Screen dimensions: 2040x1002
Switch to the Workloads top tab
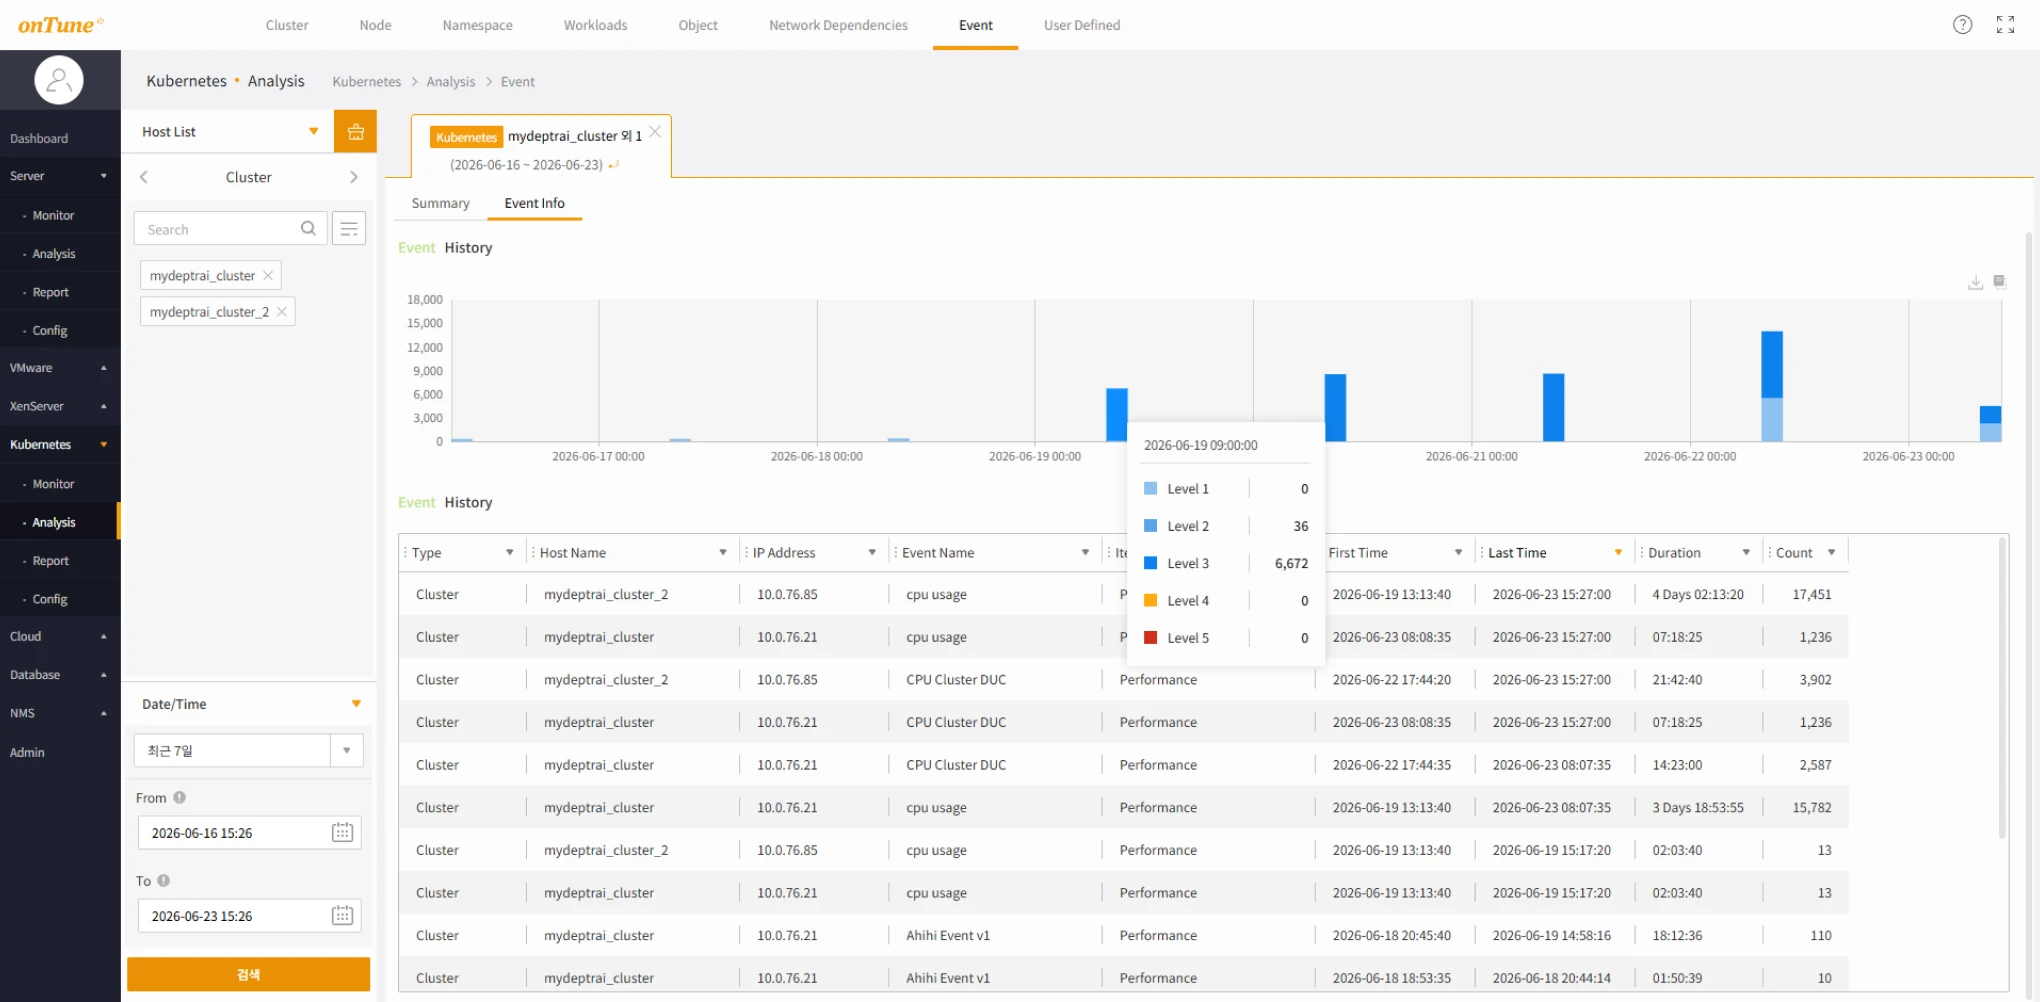pyautogui.click(x=595, y=25)
